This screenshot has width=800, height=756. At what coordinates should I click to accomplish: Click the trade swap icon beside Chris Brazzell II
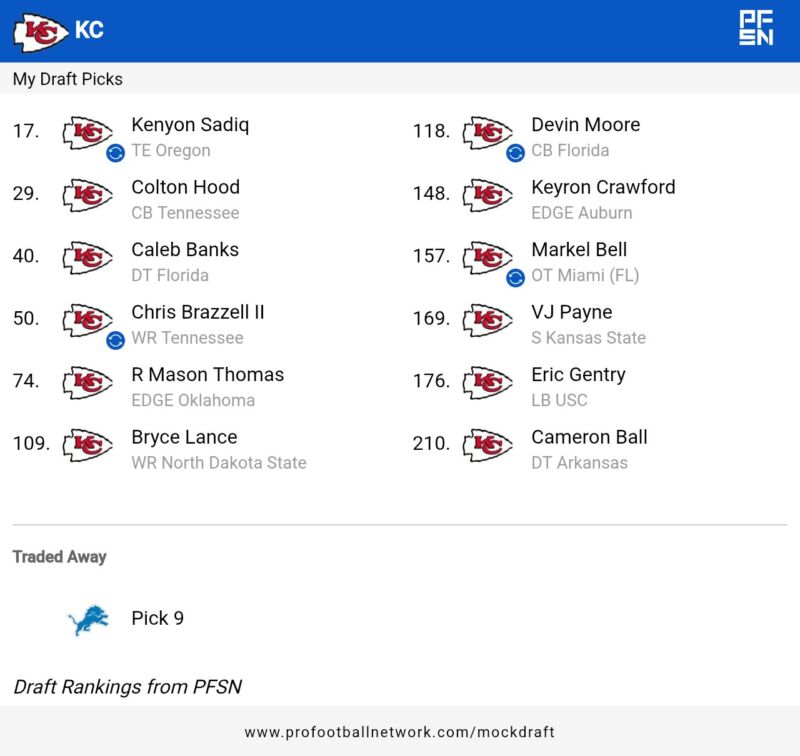coord(115,340)
